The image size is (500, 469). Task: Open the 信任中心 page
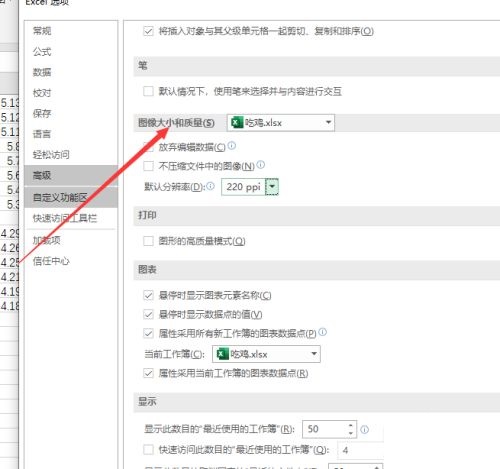51,261
